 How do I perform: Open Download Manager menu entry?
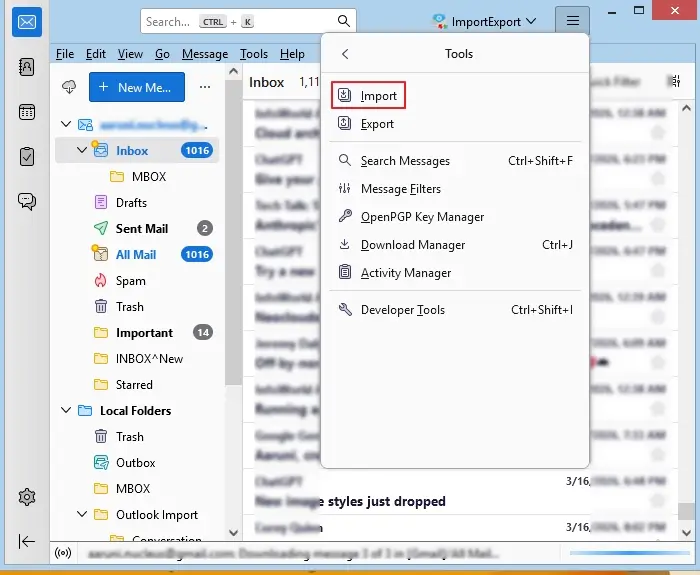455,245
